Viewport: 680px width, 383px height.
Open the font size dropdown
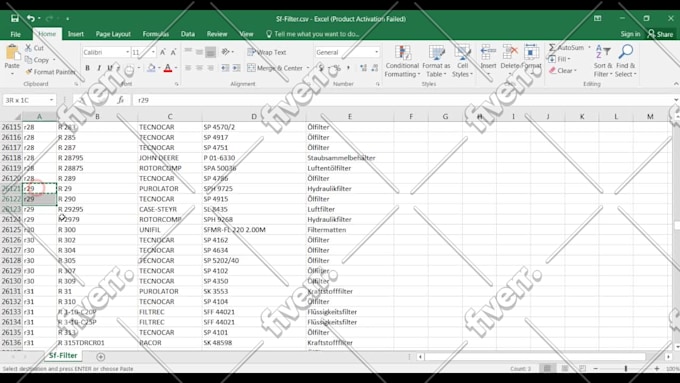point(153,52)
